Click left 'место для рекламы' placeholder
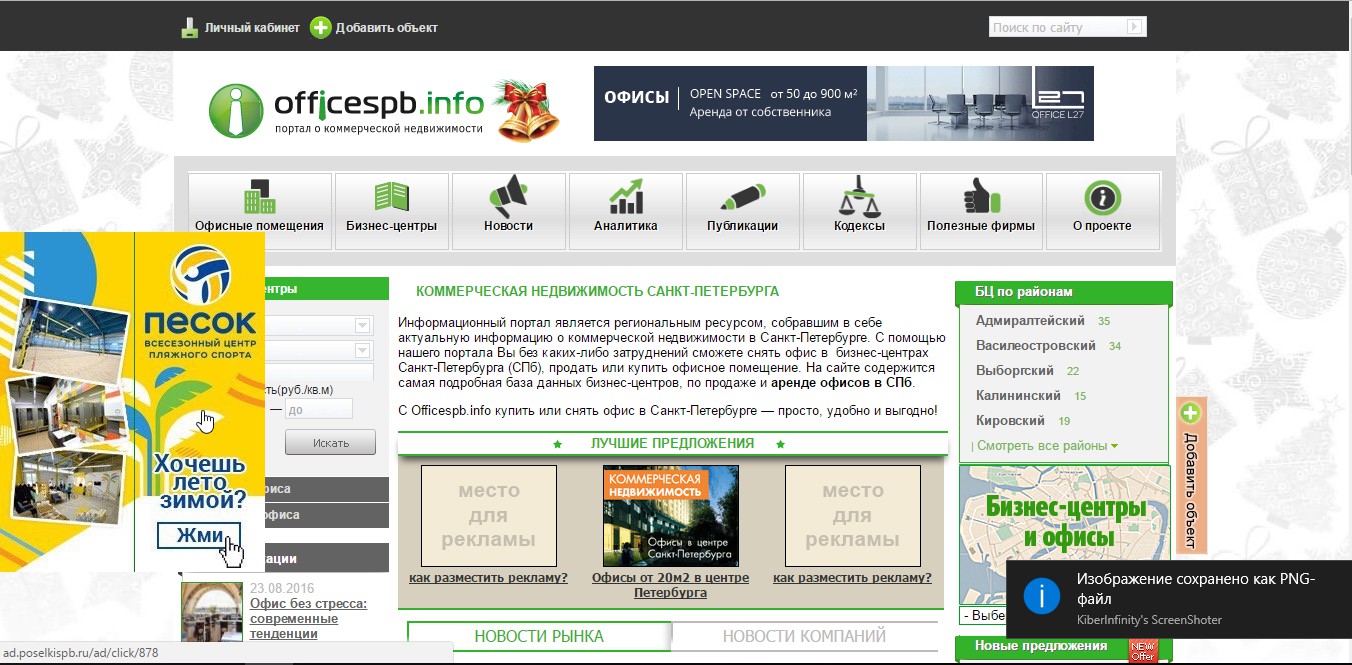This screenshot has width=1352, height=665. pyautogui.click(x=489, y=515)
